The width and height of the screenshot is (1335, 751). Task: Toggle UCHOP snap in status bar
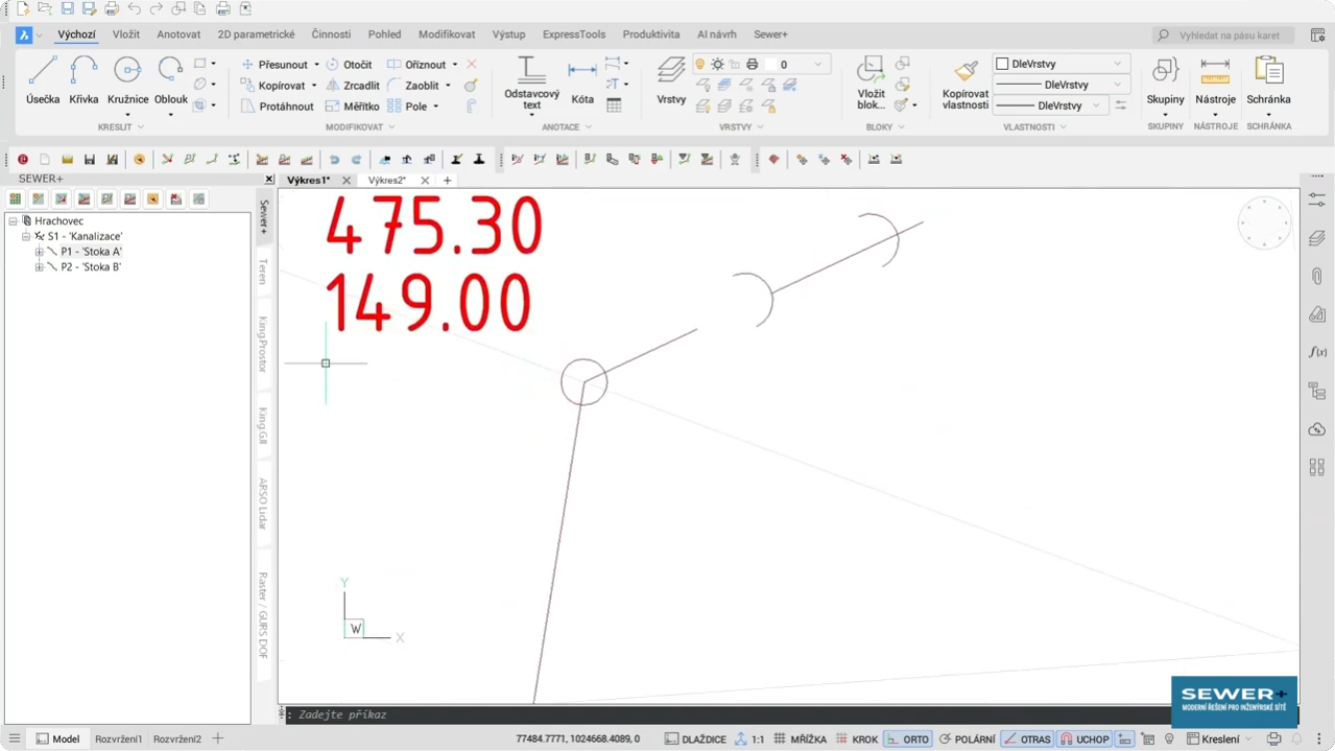pos(1085,739)
